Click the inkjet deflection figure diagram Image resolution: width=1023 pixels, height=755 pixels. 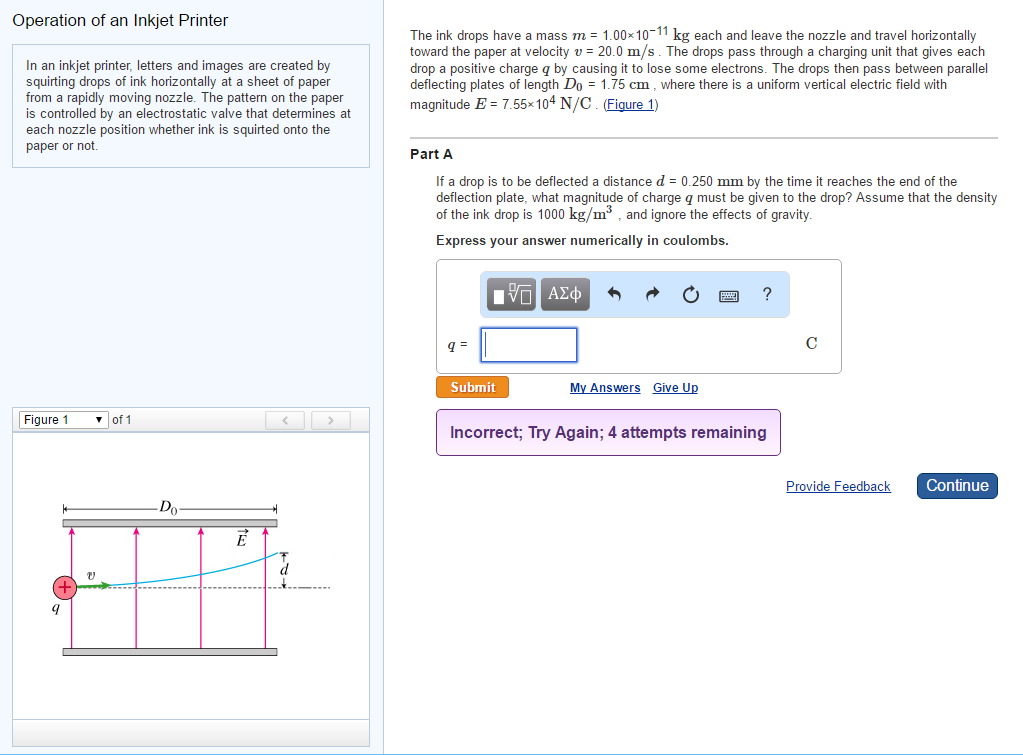pyautogui.click(x=170, y=583)
